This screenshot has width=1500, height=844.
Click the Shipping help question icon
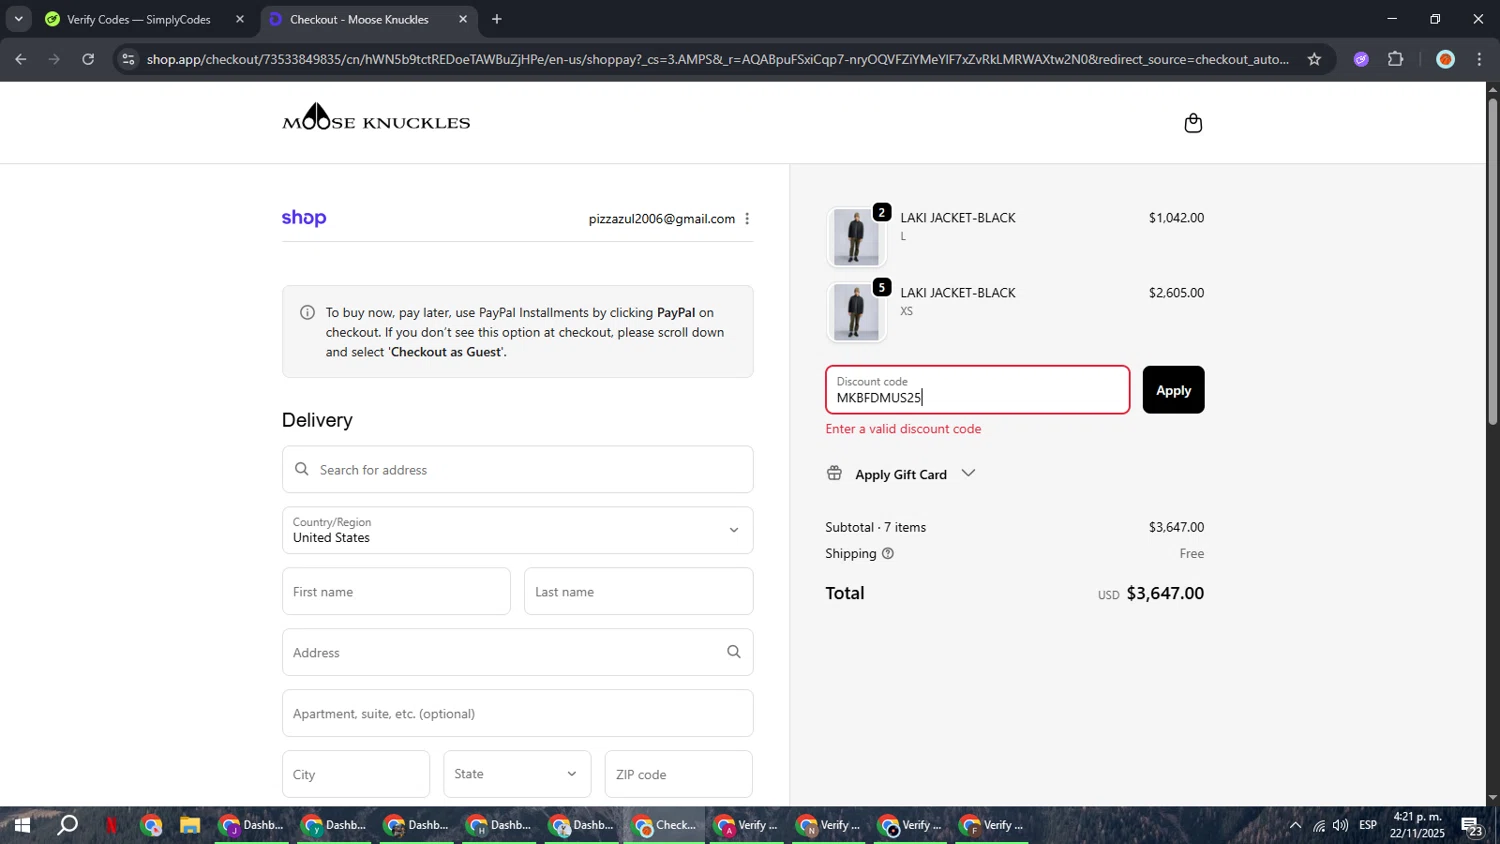pos(888,553)
